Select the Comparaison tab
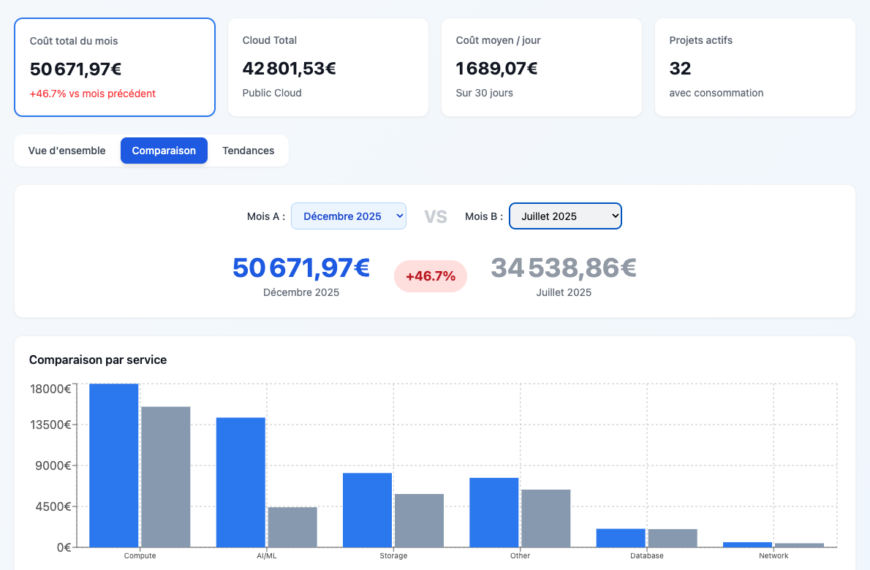This screenshot has height=570, width=870. [x=164, y=151]
